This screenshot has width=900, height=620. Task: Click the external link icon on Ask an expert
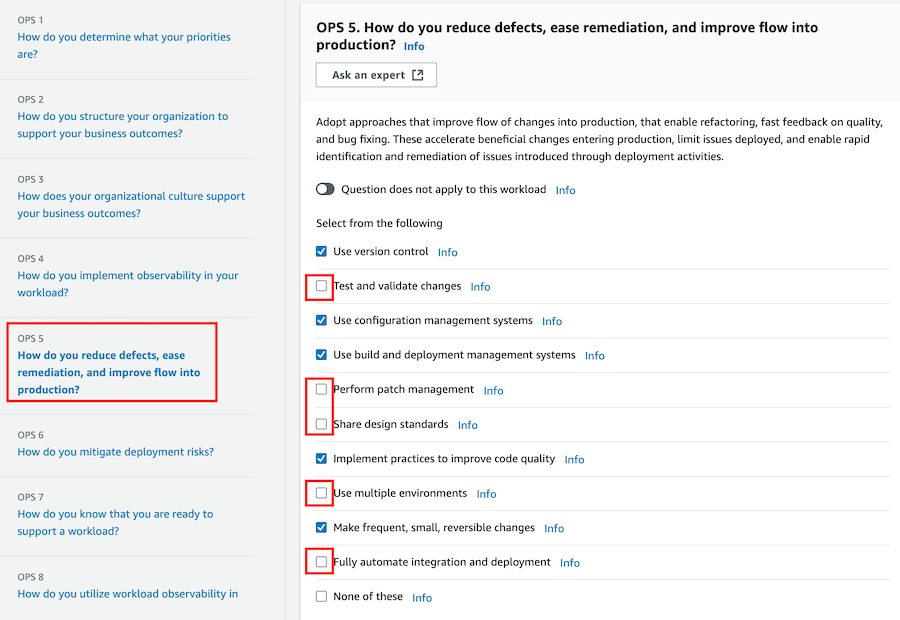point(418,75)
